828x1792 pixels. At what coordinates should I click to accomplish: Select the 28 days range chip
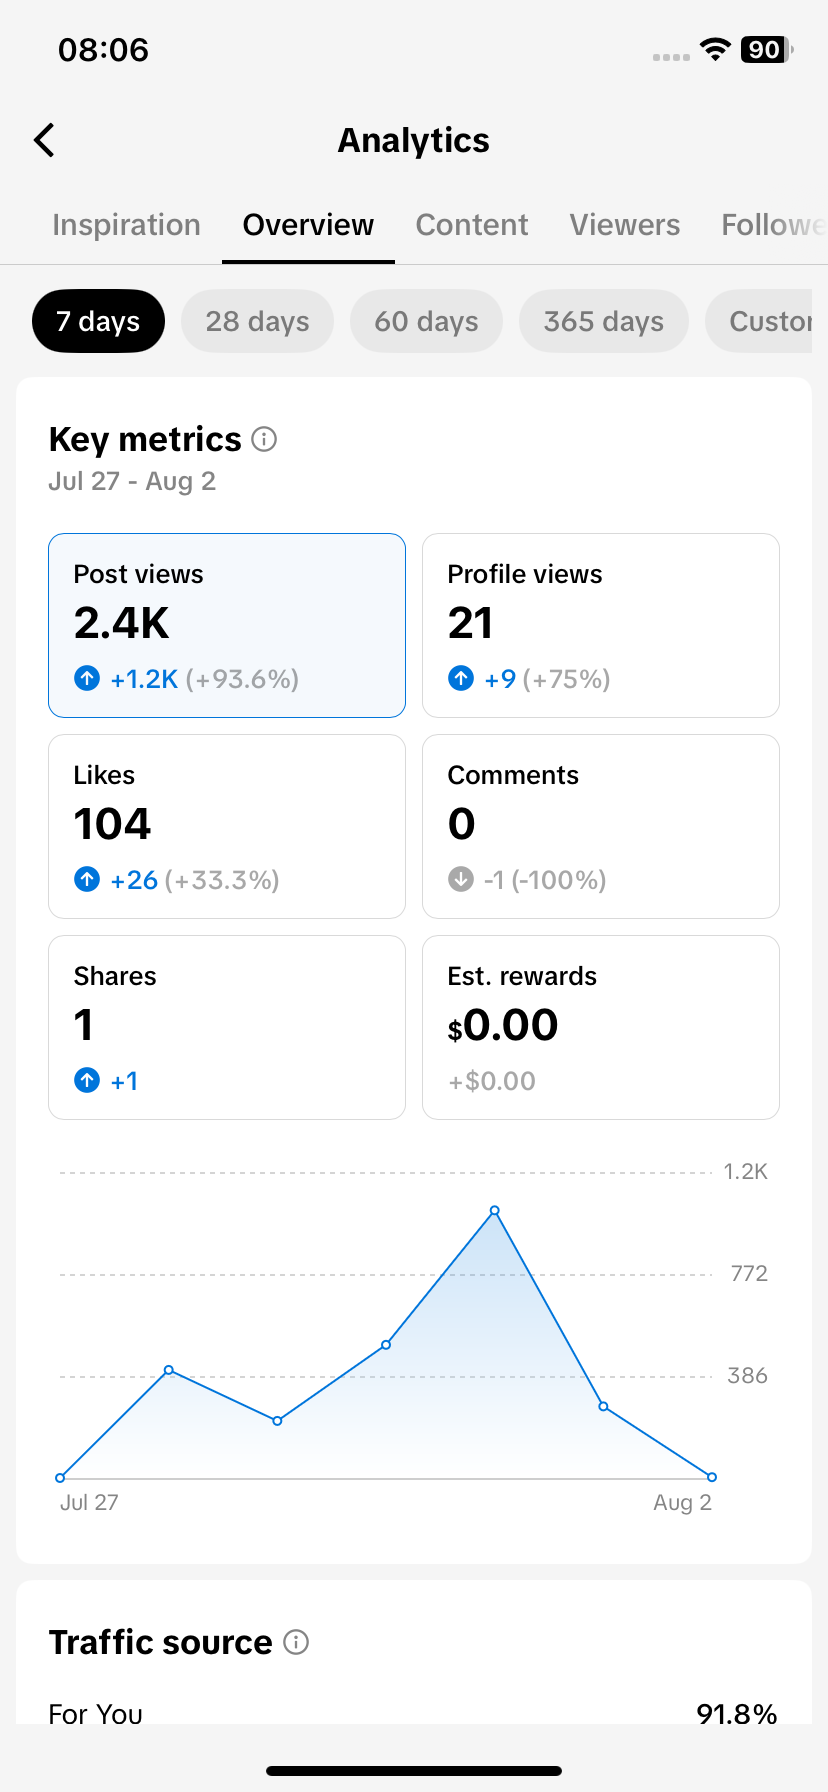click(x=257, y=321)
